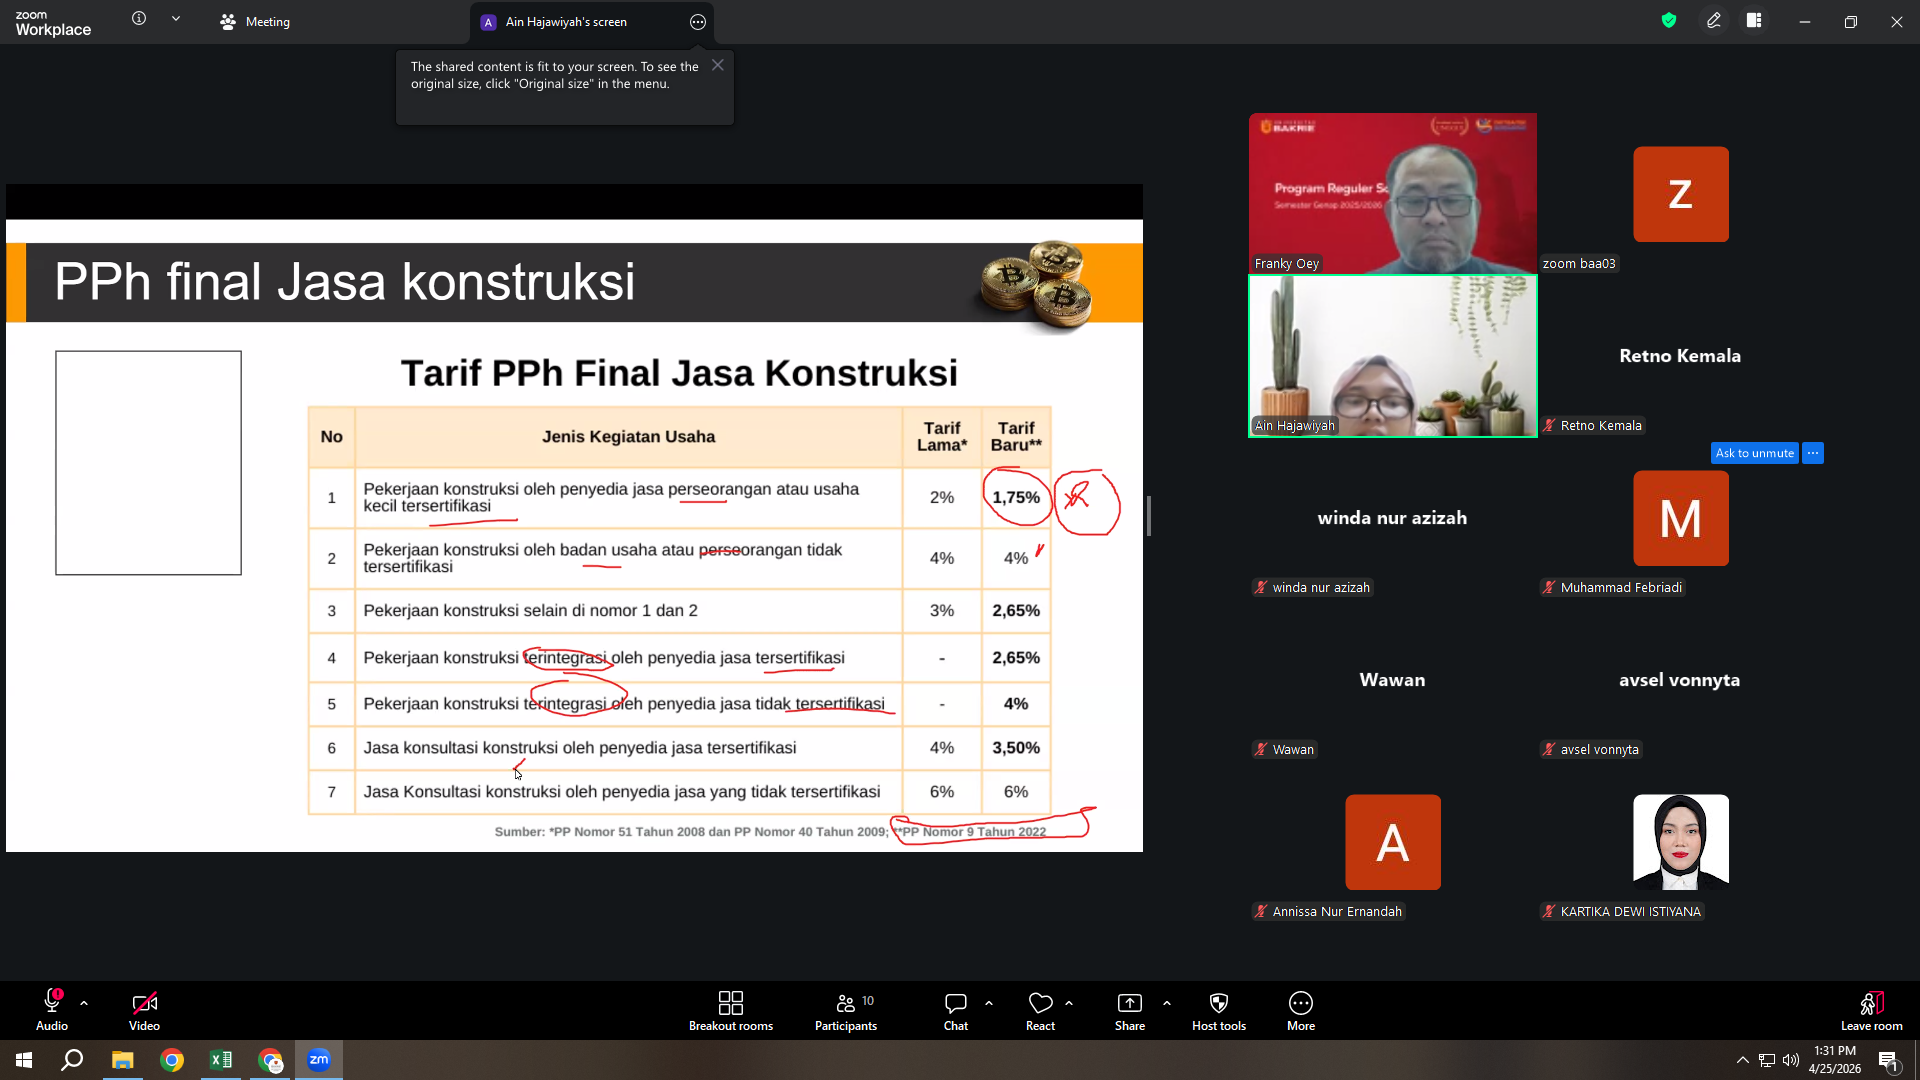Select KARTIKA DEWI ISTIYANA's photo tile
Viewport: 1920px width, 1080px height.
pyautogui.click(x=1681, y=842)
